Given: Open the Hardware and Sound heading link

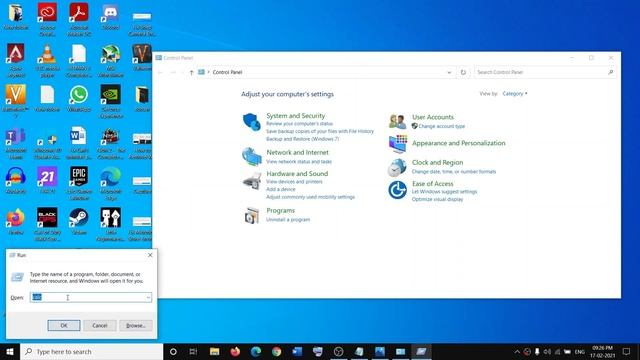Looking at the screenshot, I should click(297, 173).
